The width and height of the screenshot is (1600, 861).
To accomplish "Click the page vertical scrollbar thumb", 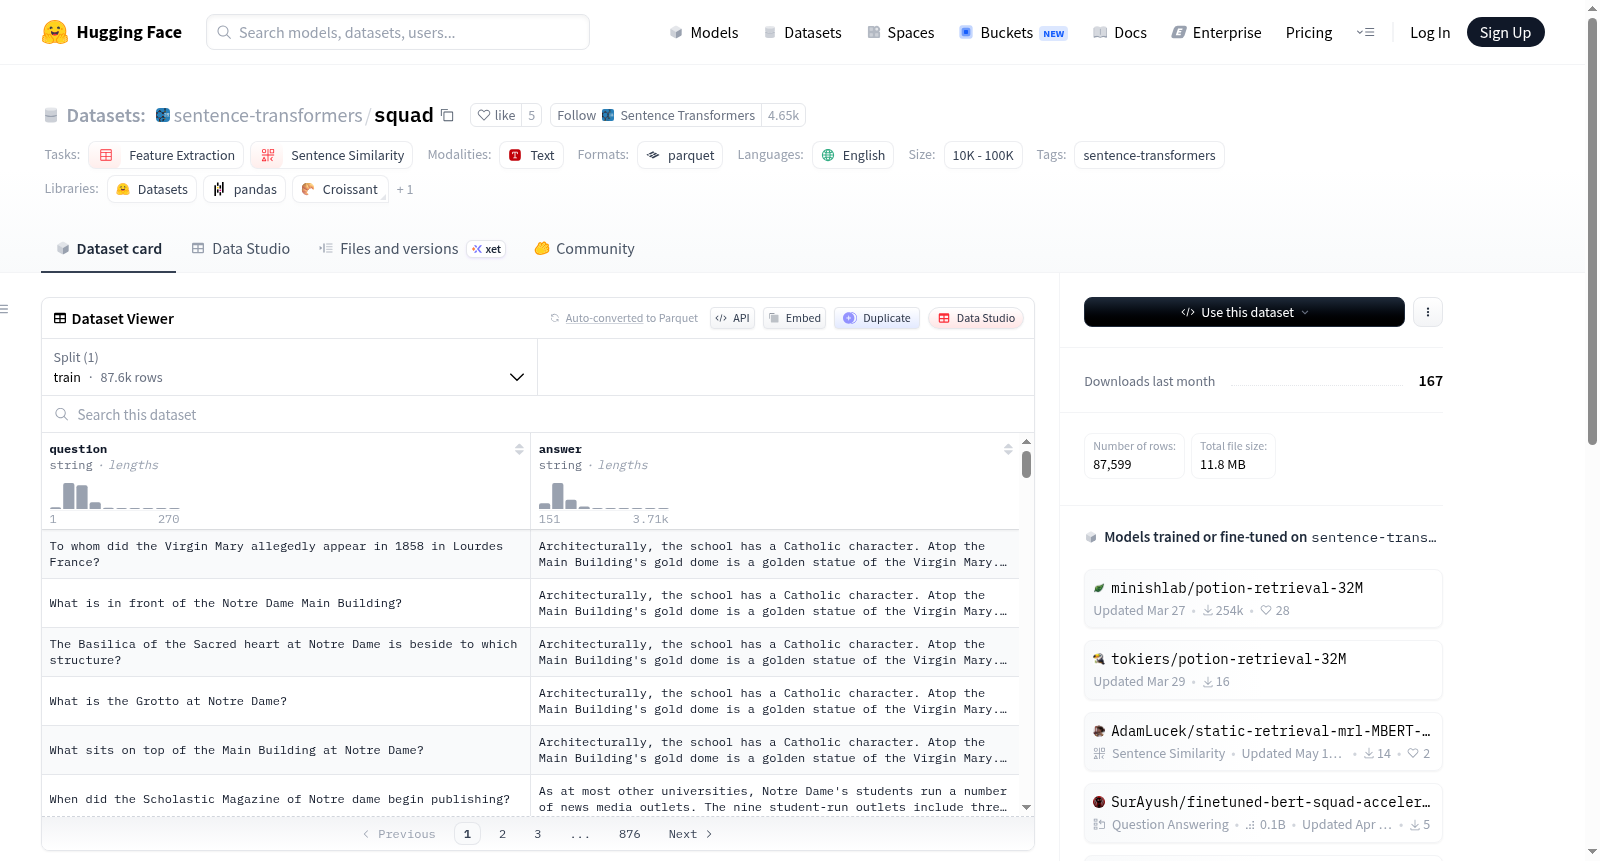I will coord(1593,231).
